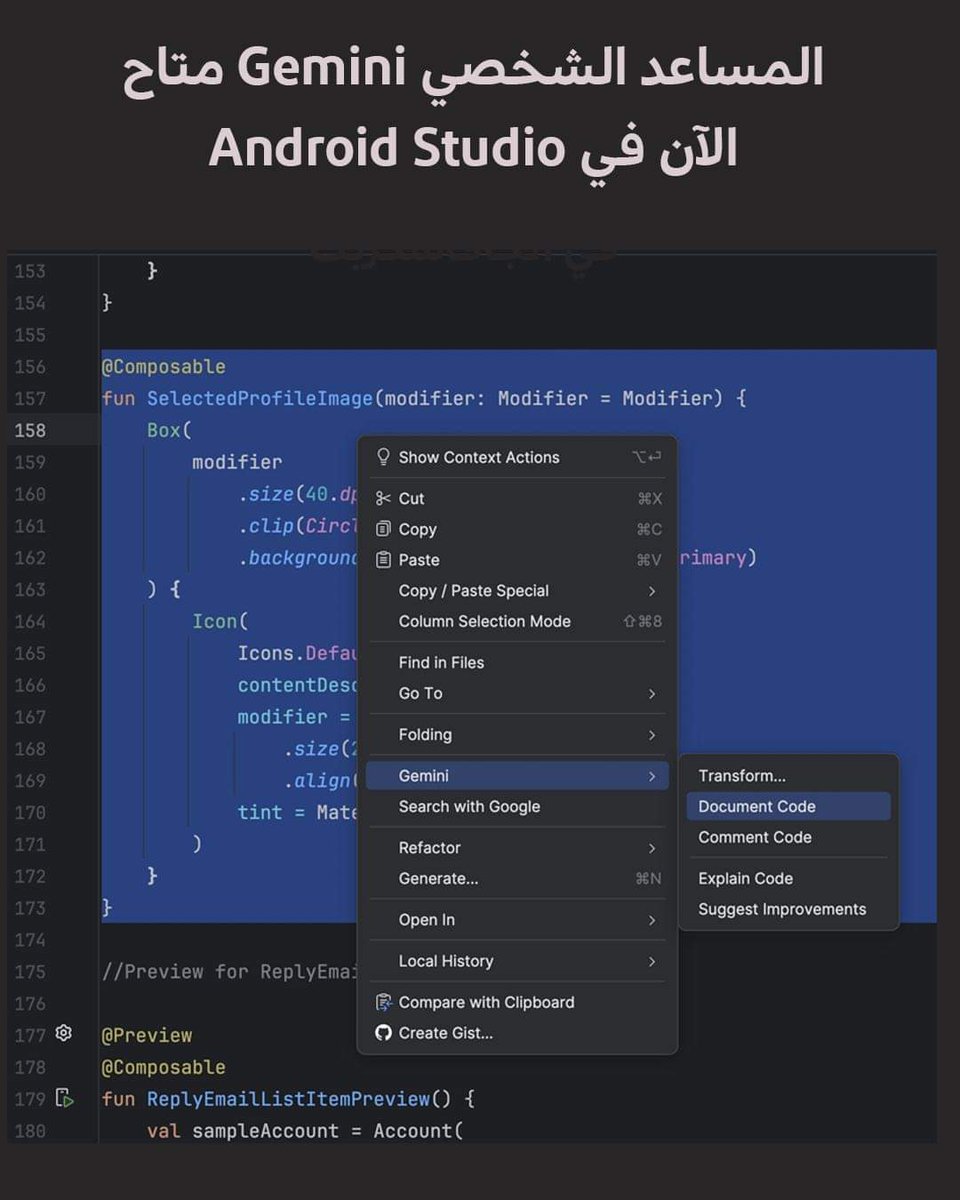
Task: Expand the Folding submenu
Action: tap(517, 734)
